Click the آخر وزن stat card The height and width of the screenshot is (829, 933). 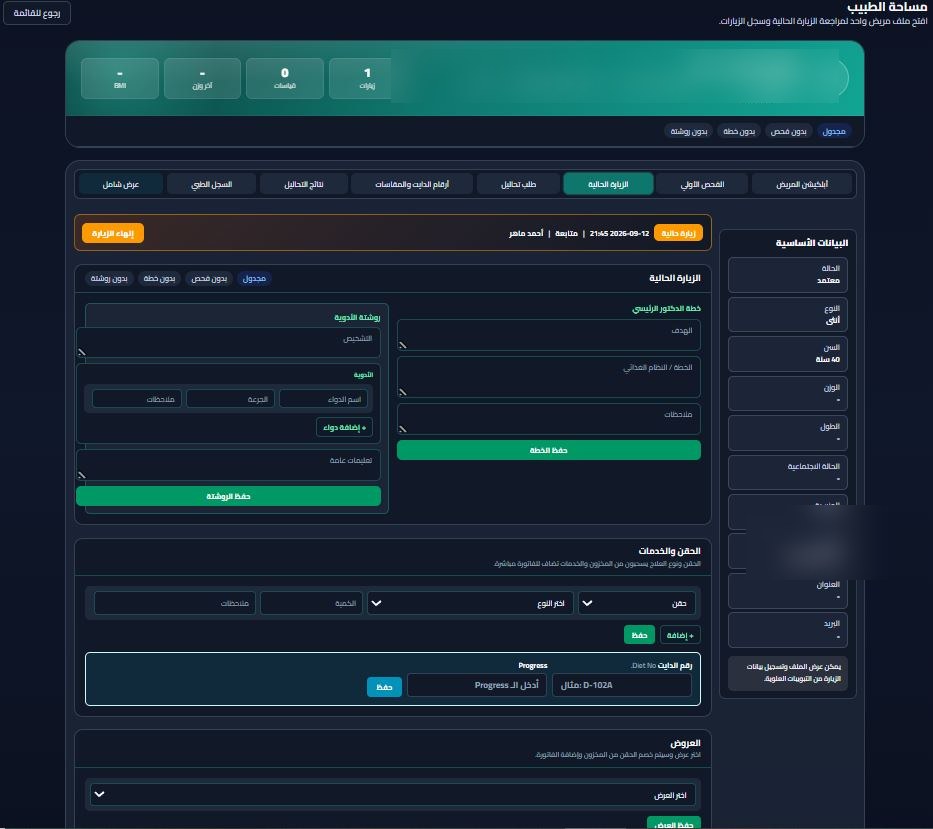click(202, 78)
